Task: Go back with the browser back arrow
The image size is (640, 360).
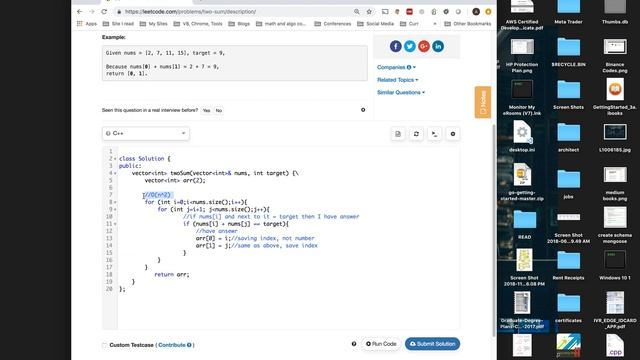Action: coord(80,12)
